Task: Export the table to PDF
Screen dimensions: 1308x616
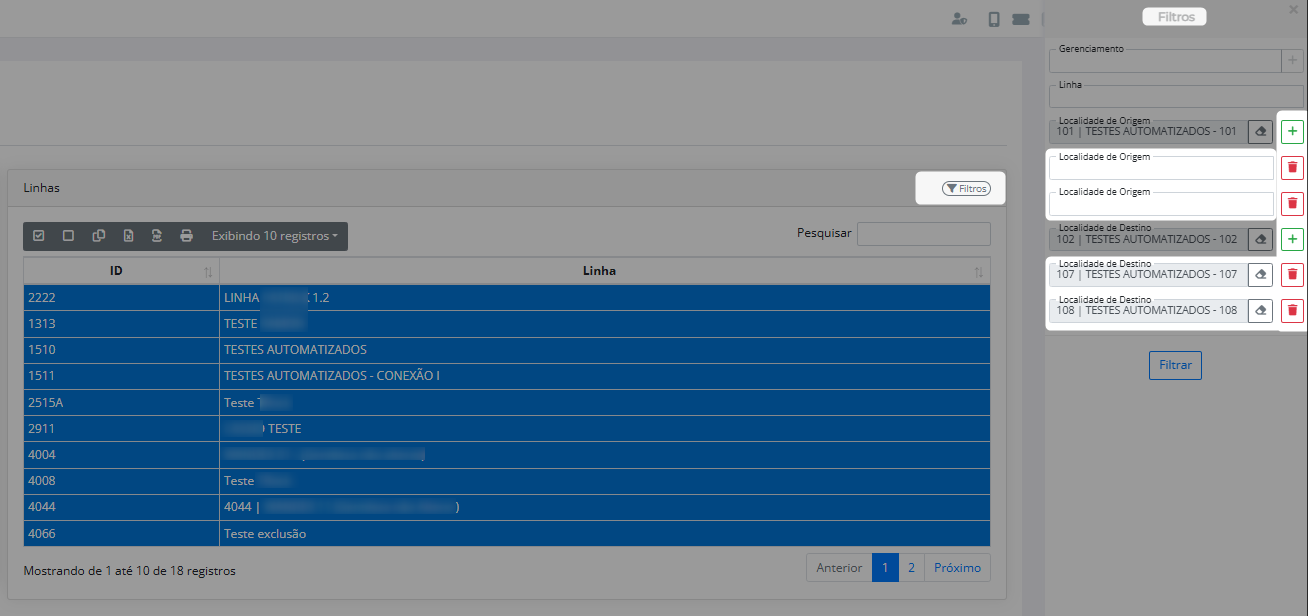Action: 157,236
